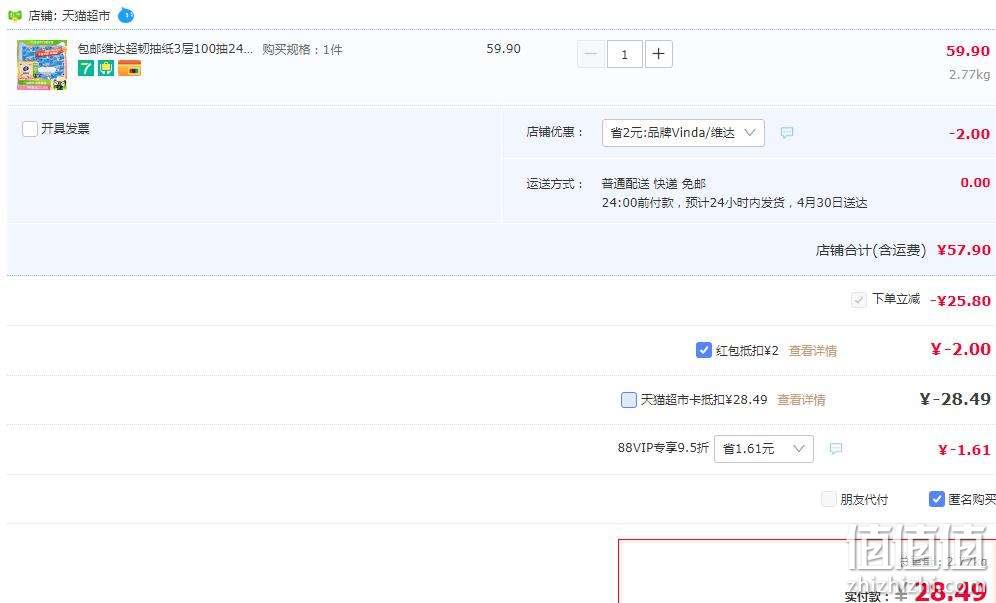Click the Tmall supermarket store logo icon
Screen dimensions: 996x603
15,15
